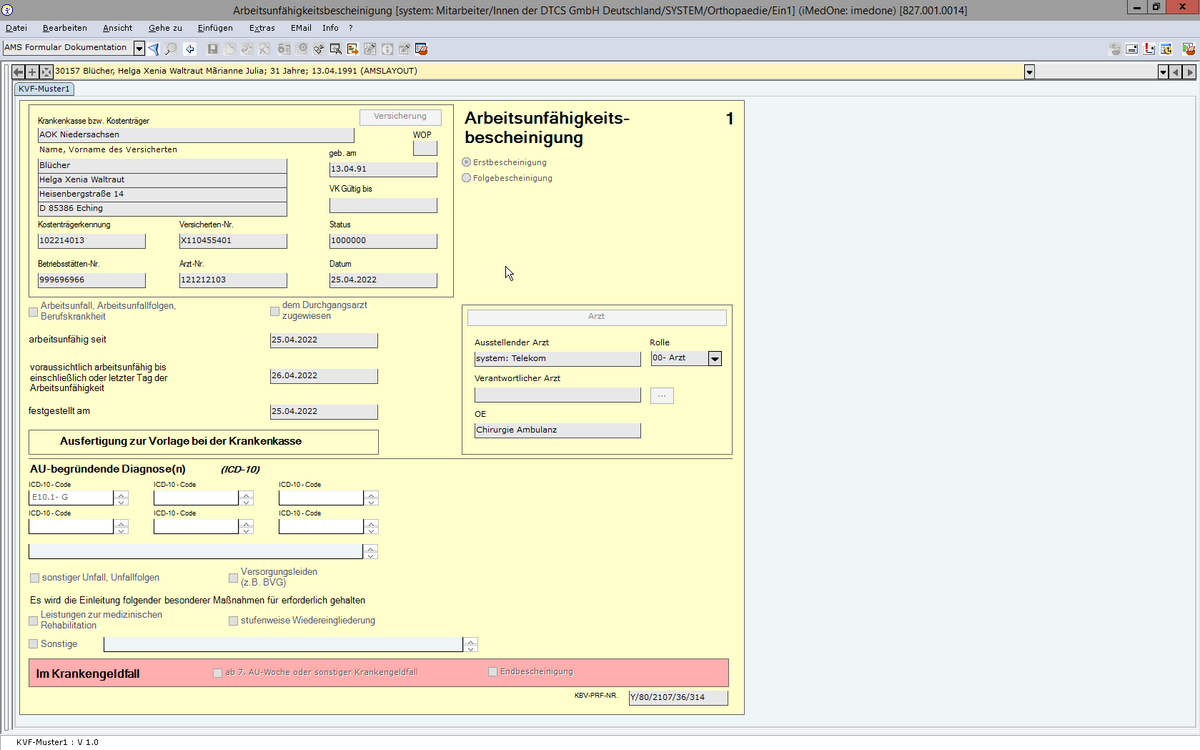Click the calendar with clock toolbar icon
Screen dimensions: 1200x750
(1166, 48)
